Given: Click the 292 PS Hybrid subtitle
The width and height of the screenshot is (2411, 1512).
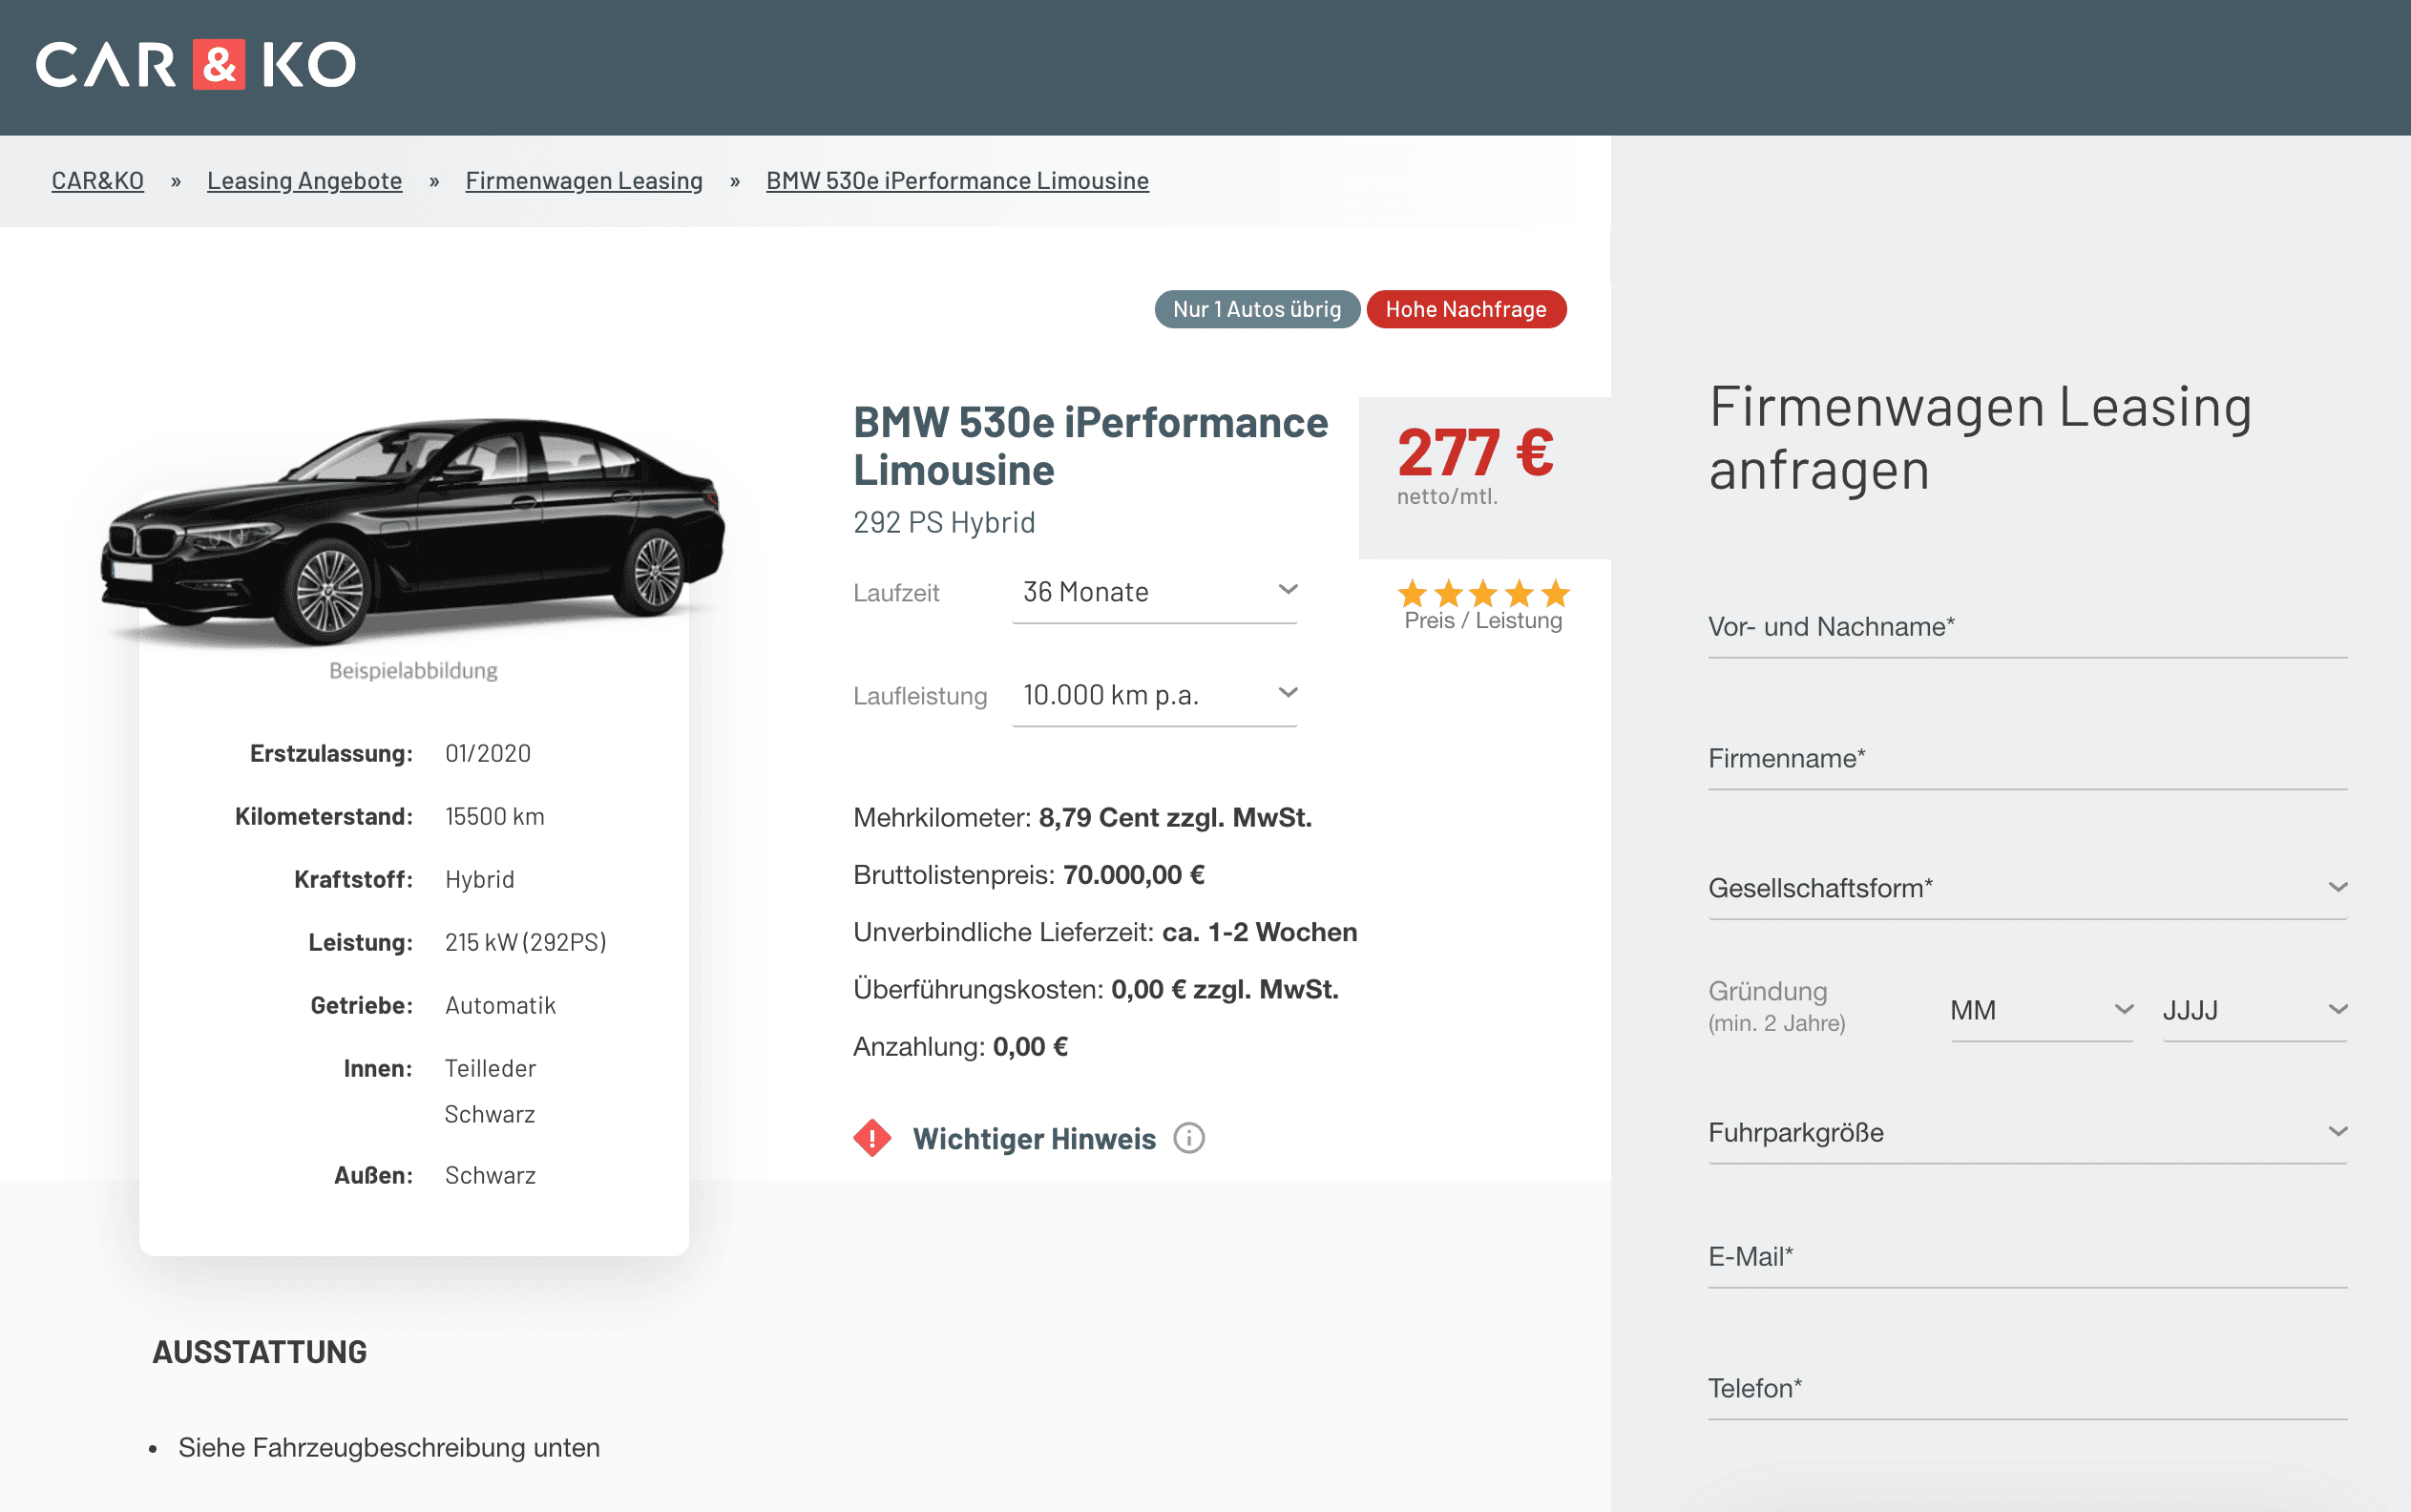Looking at the screenshot, I should (x=944, y=522).
